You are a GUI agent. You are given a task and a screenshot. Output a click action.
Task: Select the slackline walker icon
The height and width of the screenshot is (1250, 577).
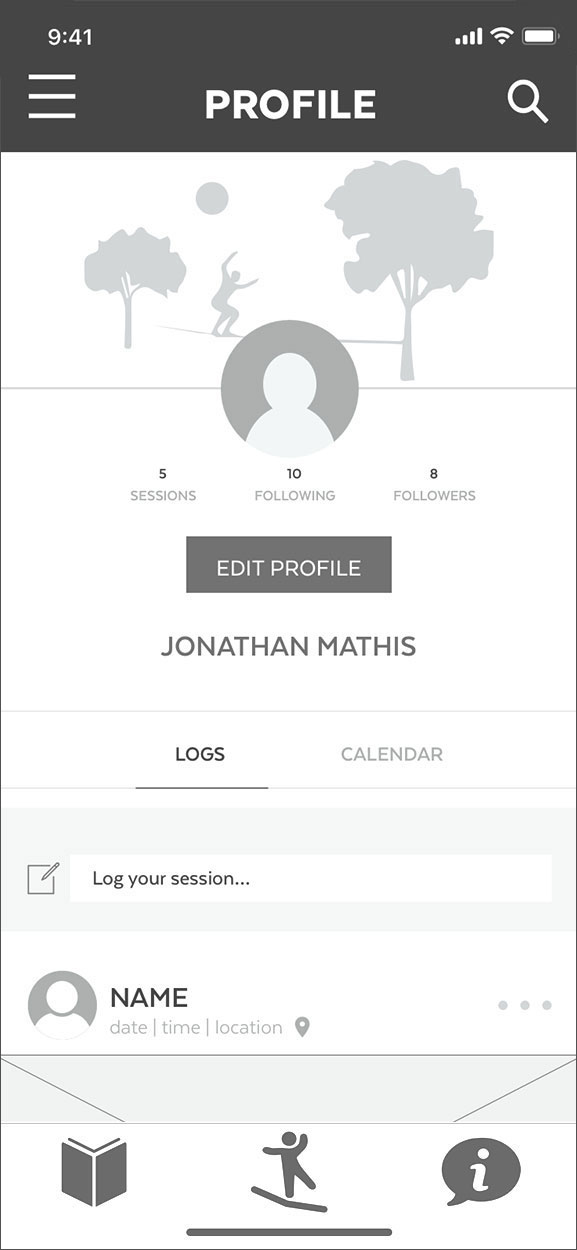[289, 1172]
